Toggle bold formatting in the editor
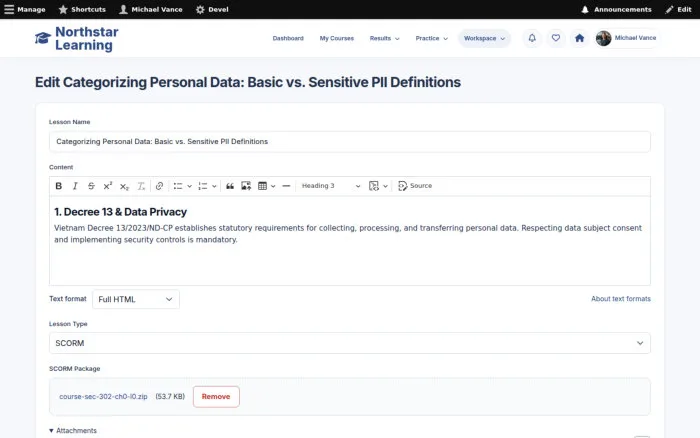 [58, 186]
